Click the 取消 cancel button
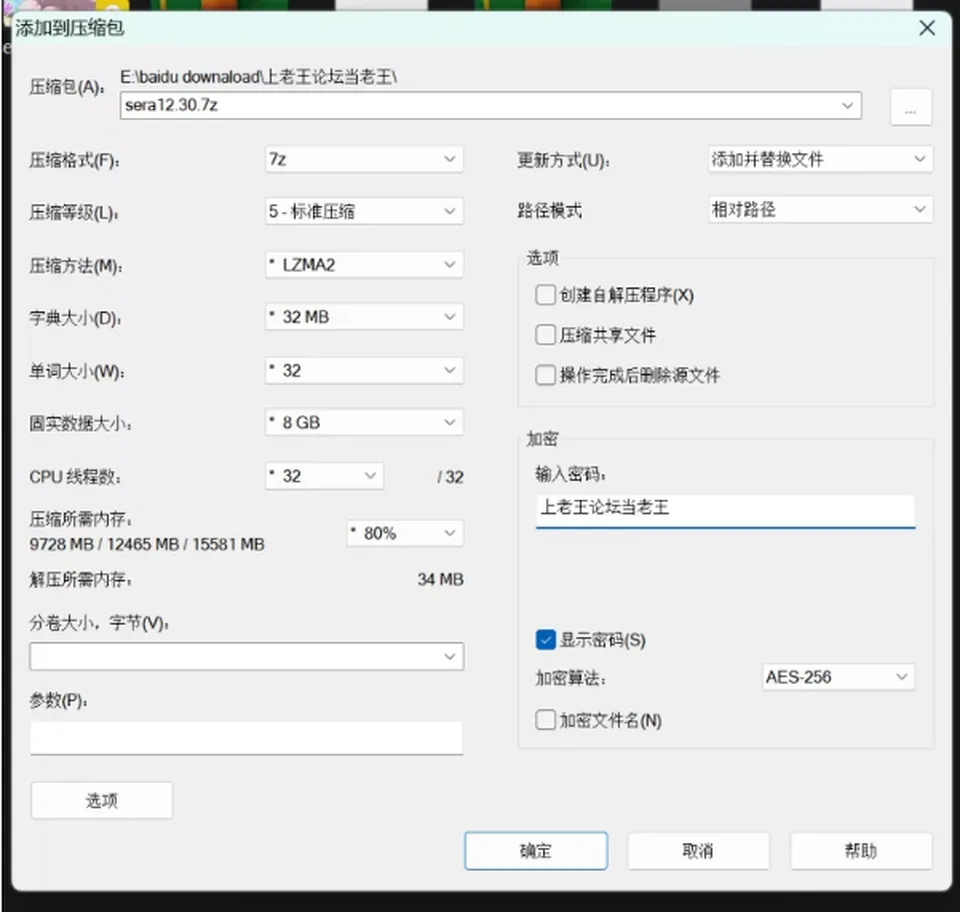The image size is (960, 912). (x=698, y=851)
